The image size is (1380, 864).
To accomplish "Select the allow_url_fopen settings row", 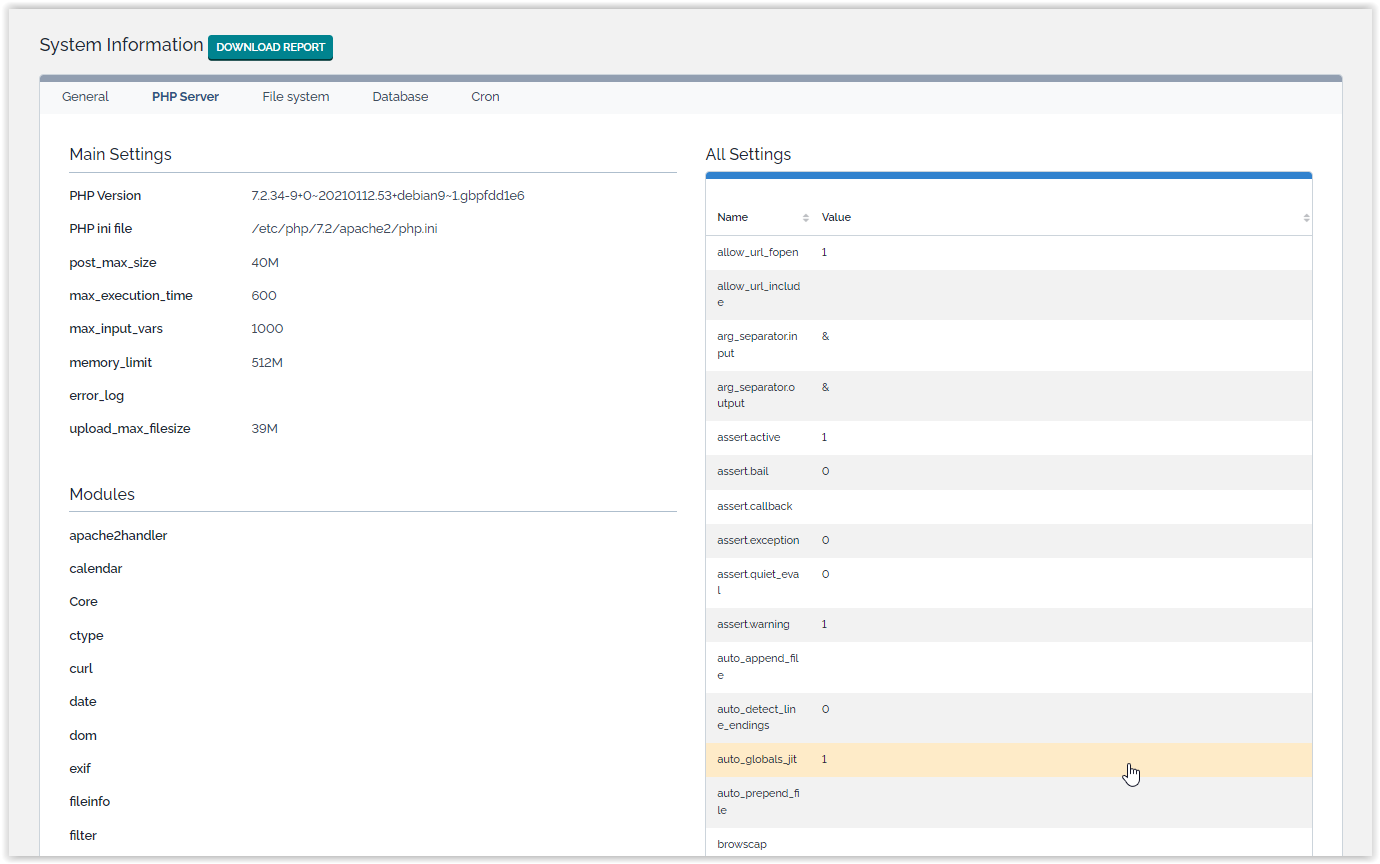I will pyautogui.click(x=1008, y=252).
